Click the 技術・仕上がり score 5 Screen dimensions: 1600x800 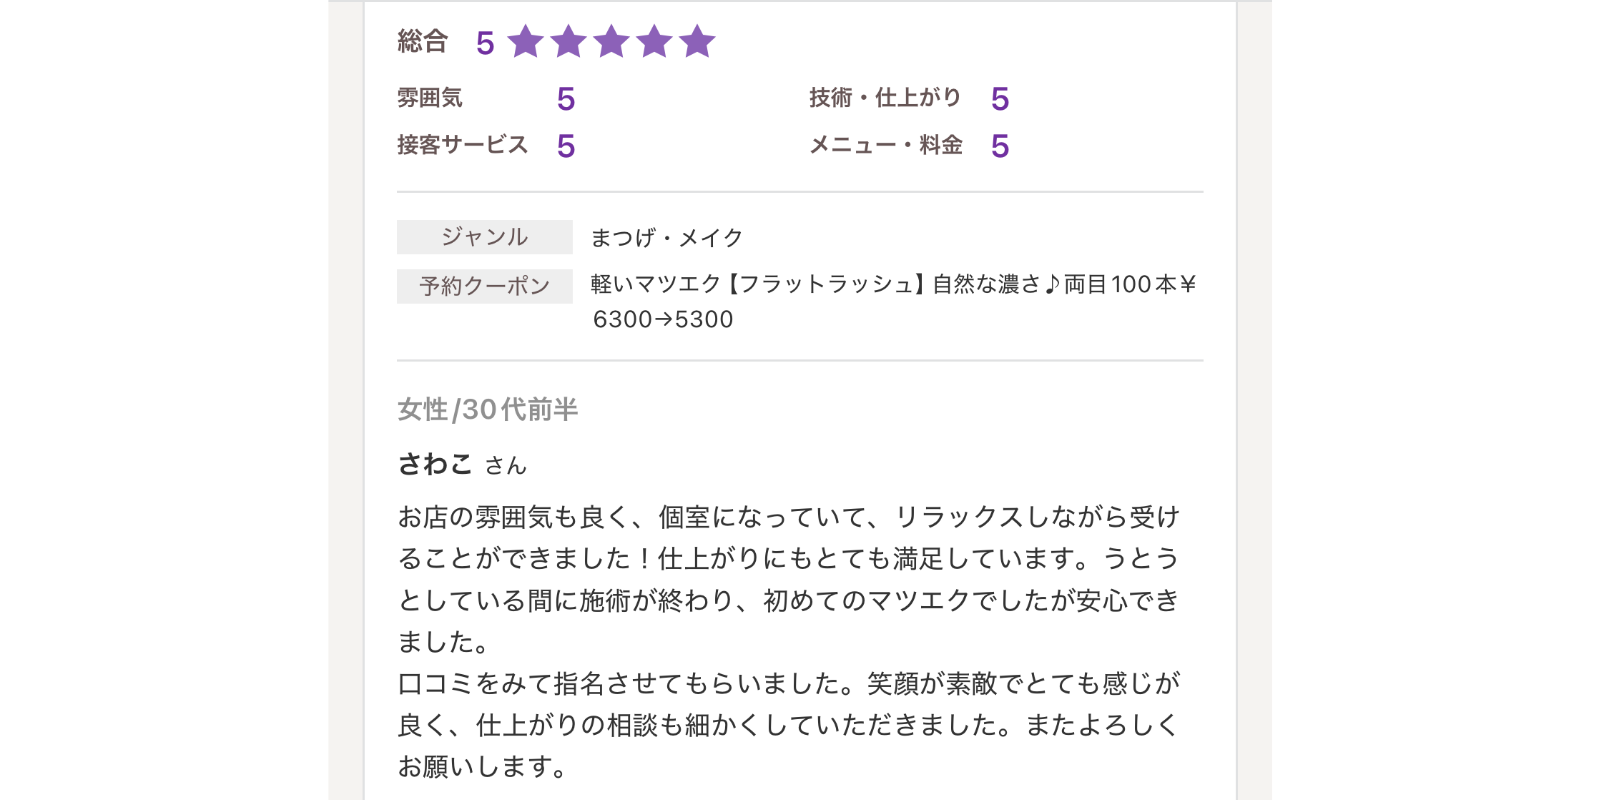[x=1000, y=99]
